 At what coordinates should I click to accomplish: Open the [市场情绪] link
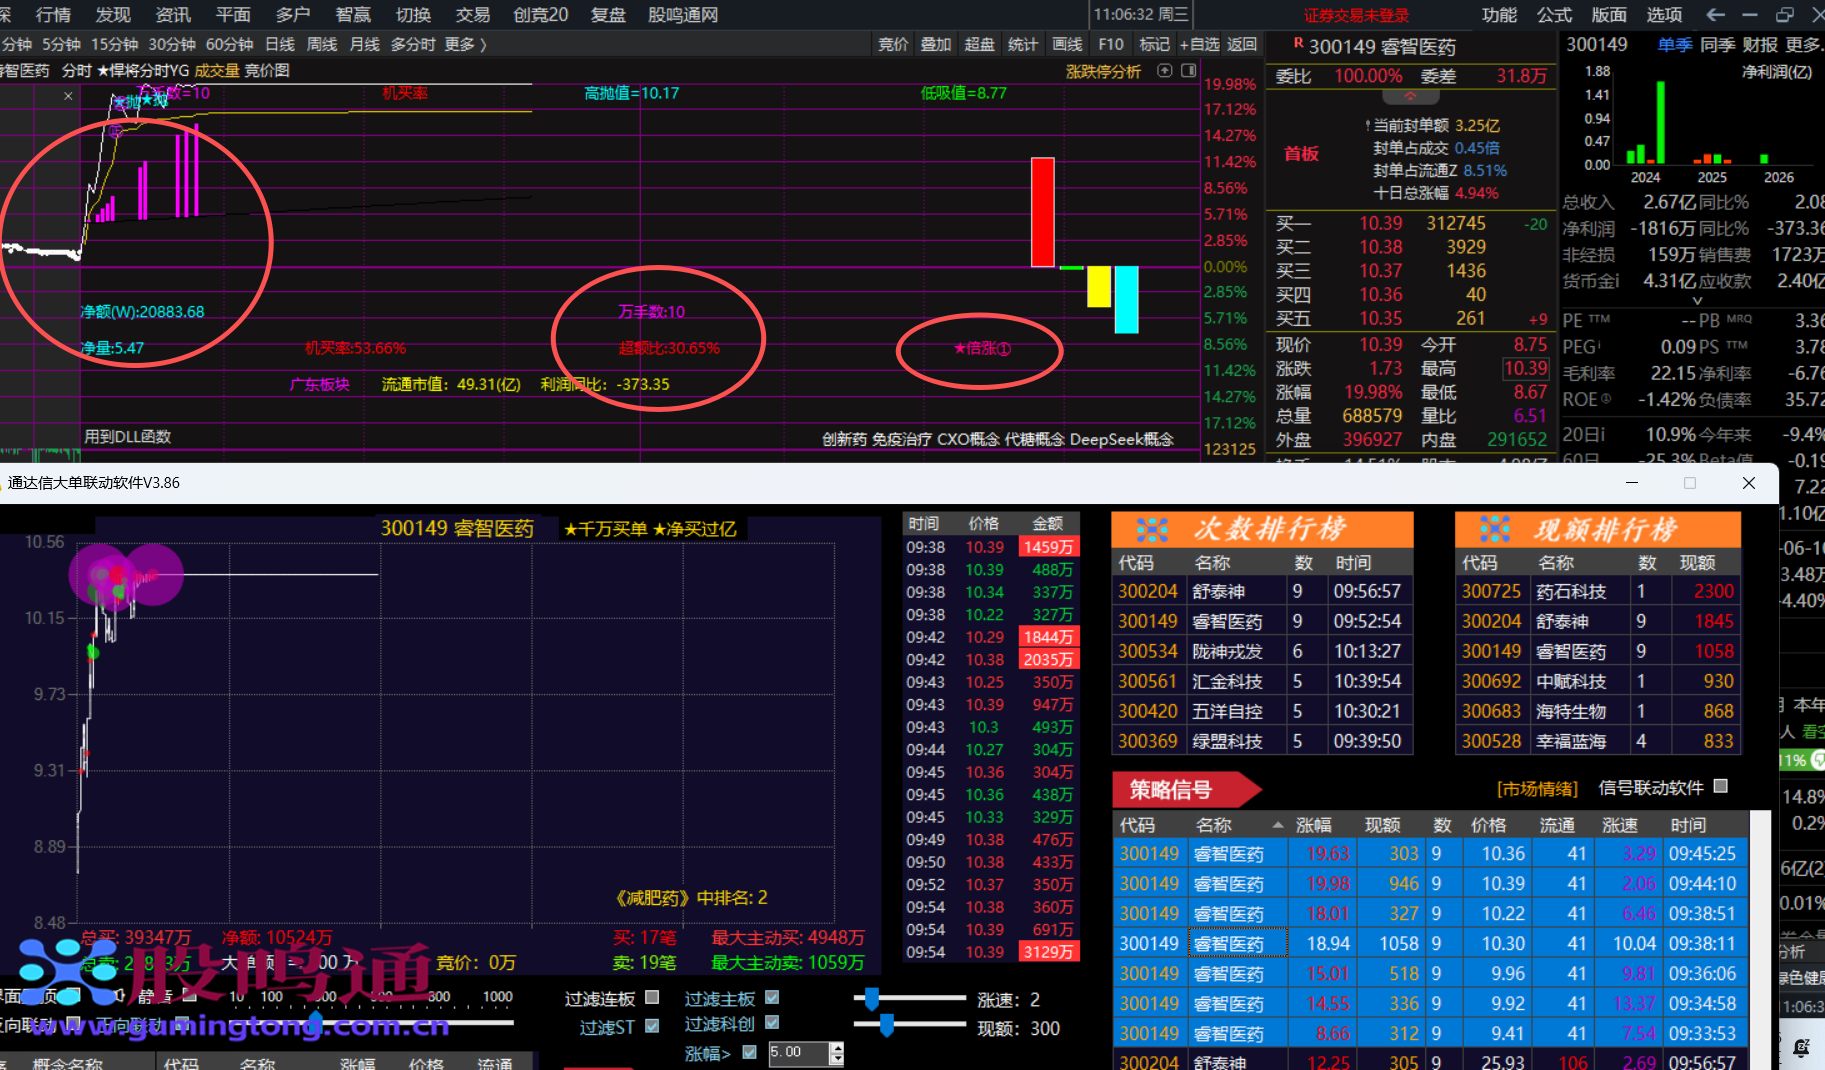click(1537, 789)
